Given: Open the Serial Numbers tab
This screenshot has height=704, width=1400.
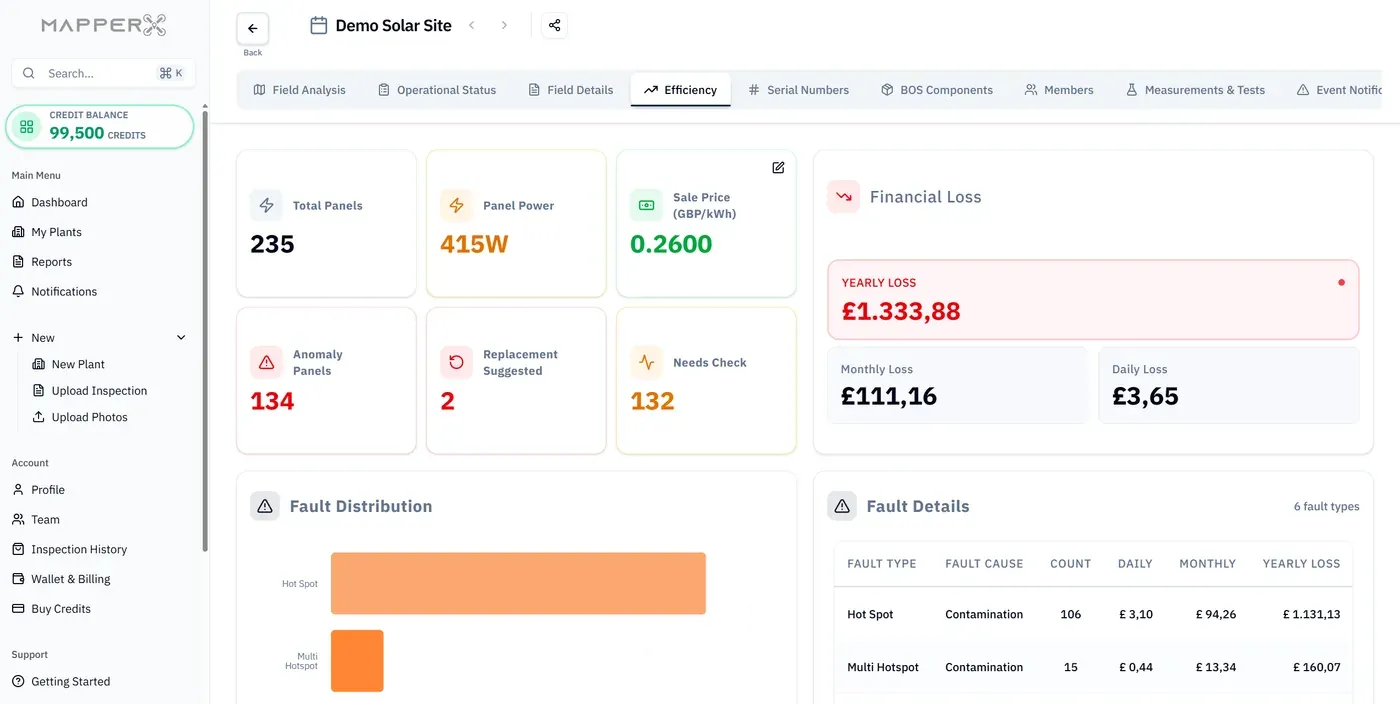Looking at the screenshot, I should (x=798, y=90).
